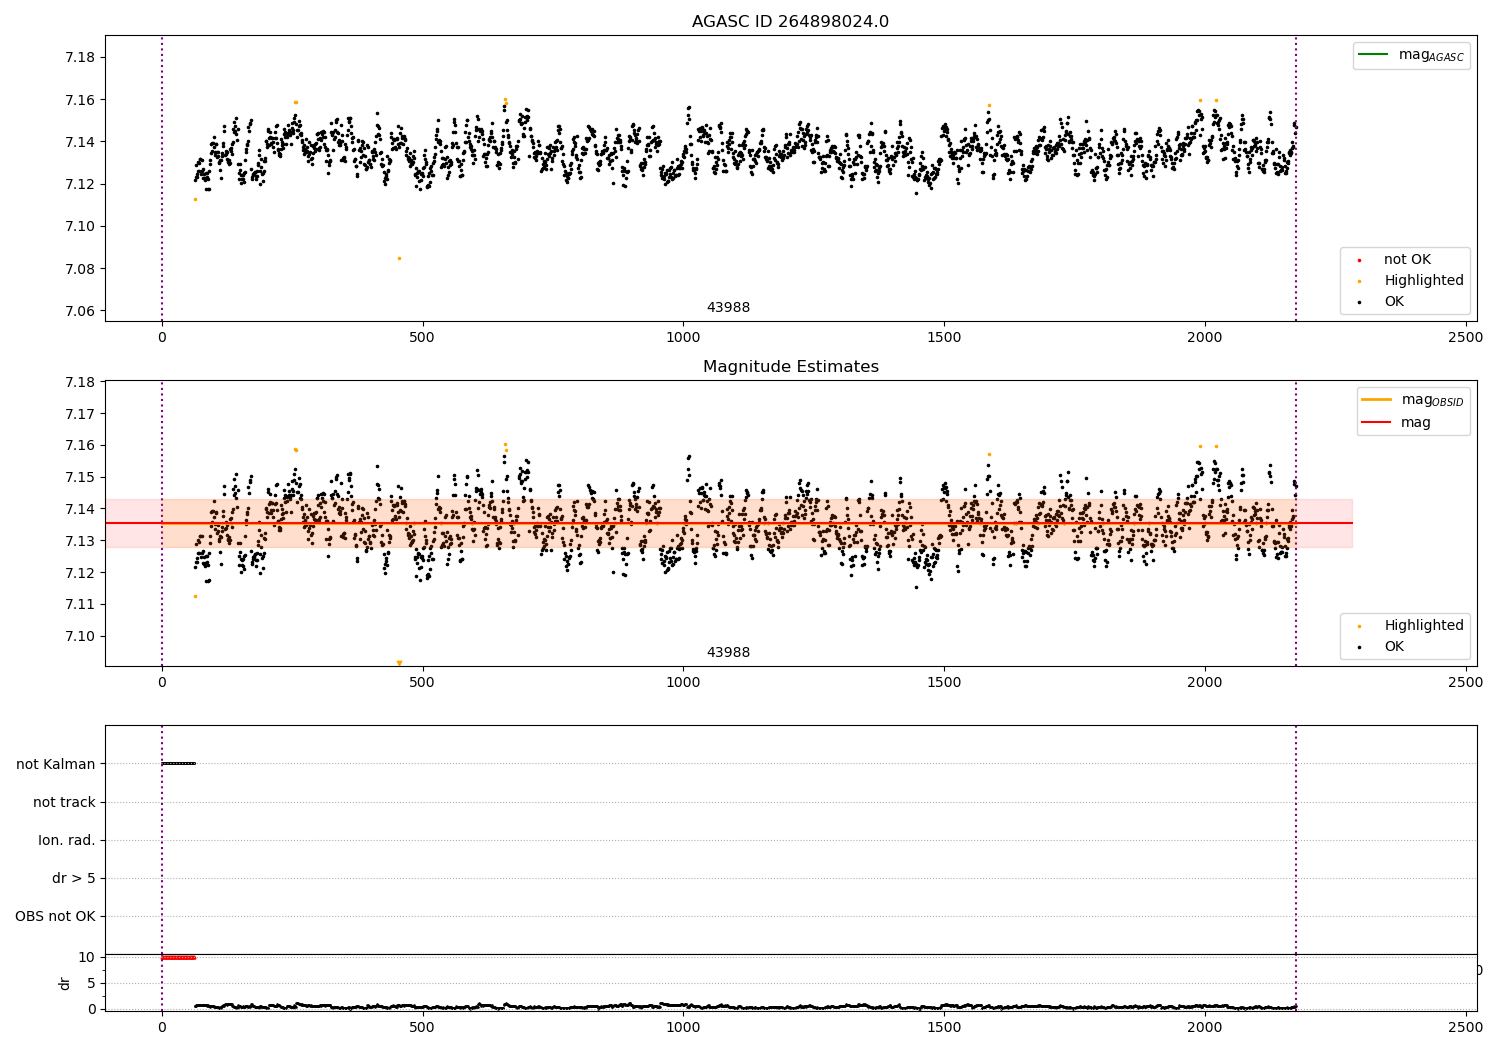Image resolution: width=1500 pixels, height=1050 pixels.
Task: Click the 7.15 tick on Magnitude Estimates y-axis
Action: [x=79, y=477]
